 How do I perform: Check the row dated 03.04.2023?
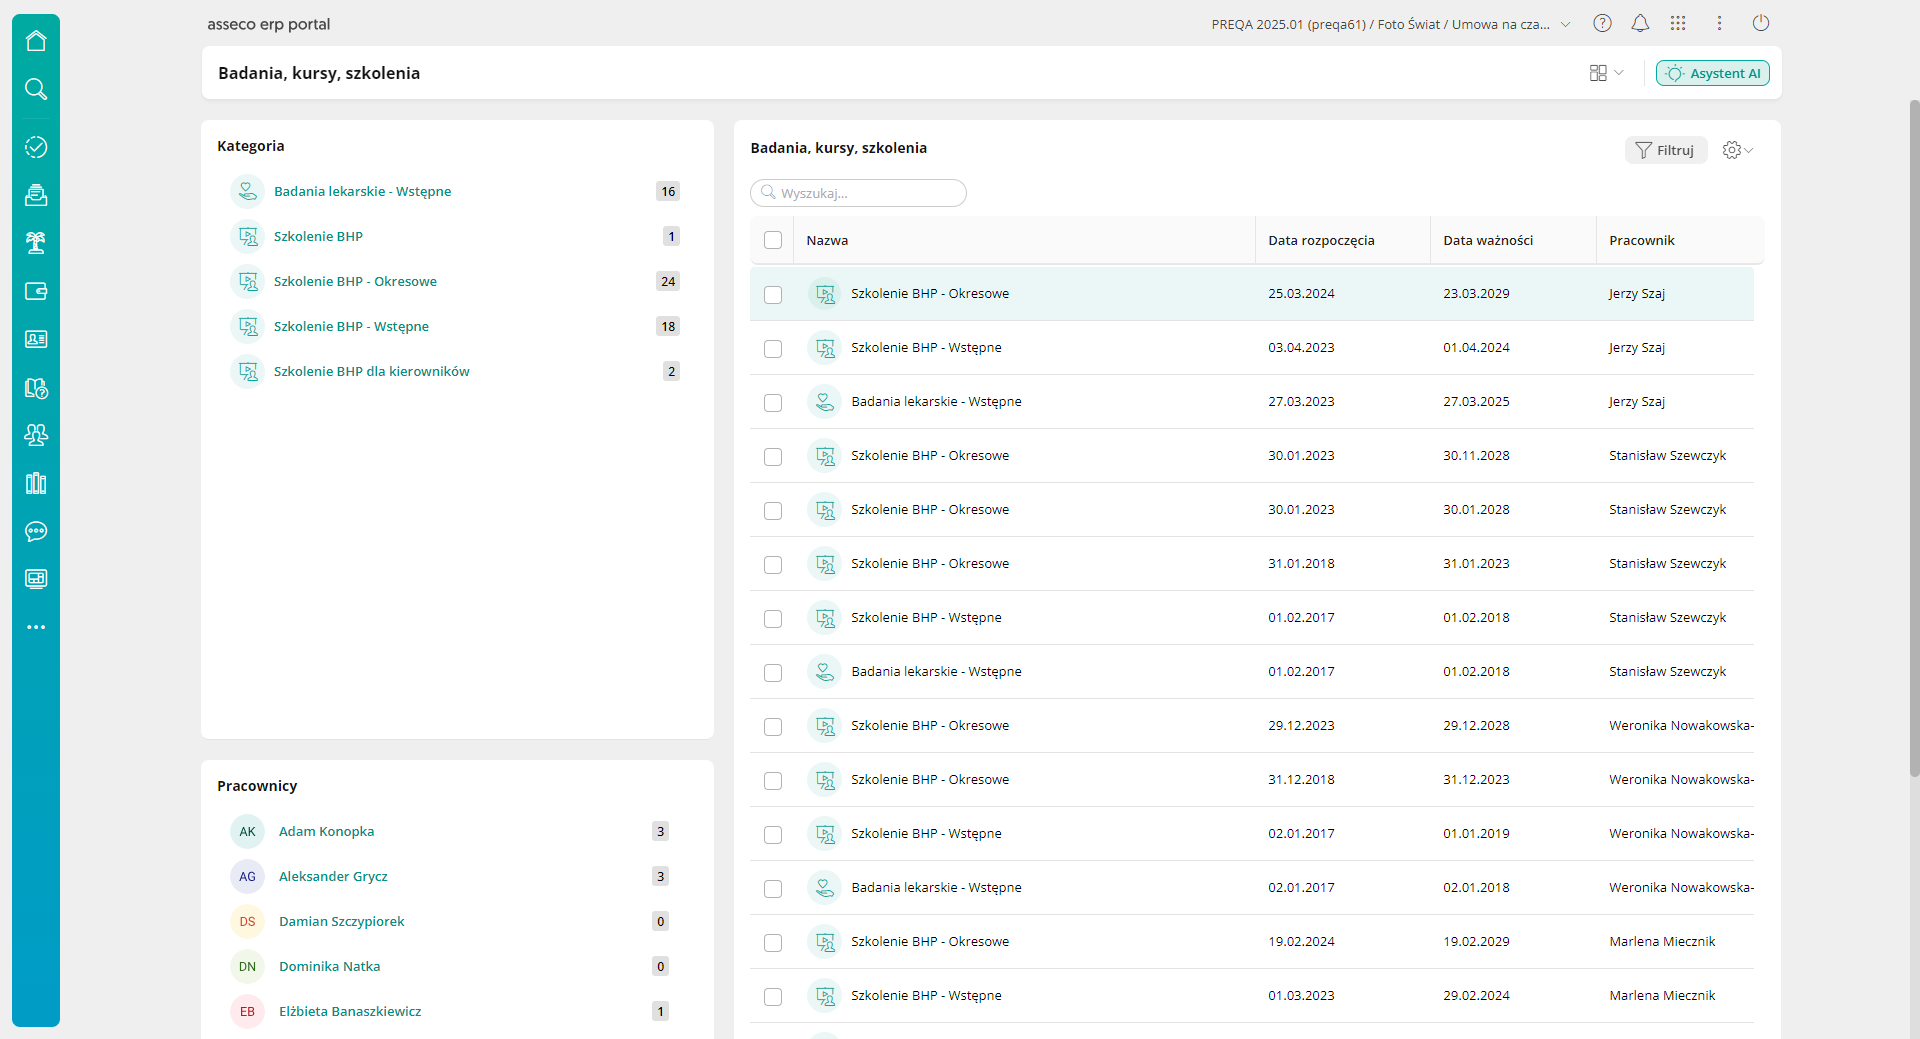(773, 348)
